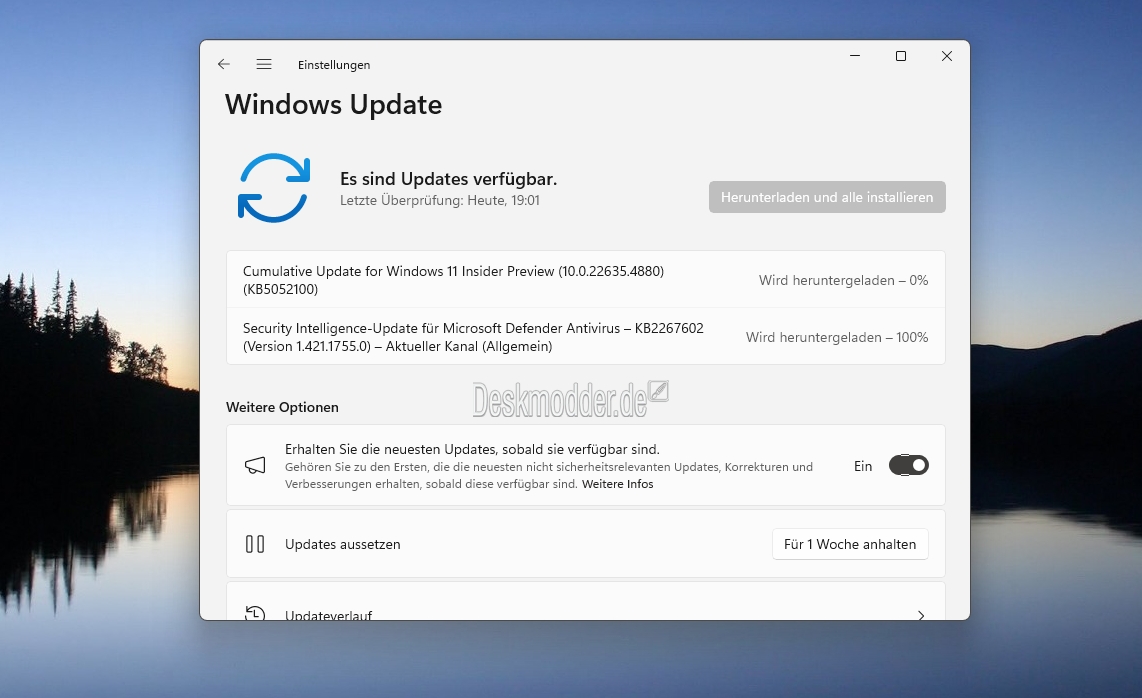
Task: Click the Ein toggle state label
Action: [x=862, y=466]
